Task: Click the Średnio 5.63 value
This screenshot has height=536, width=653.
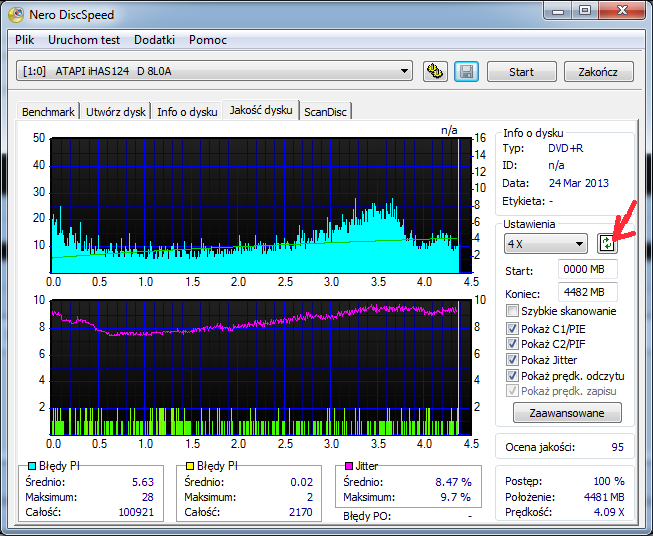Action: [x=143, y=482]
